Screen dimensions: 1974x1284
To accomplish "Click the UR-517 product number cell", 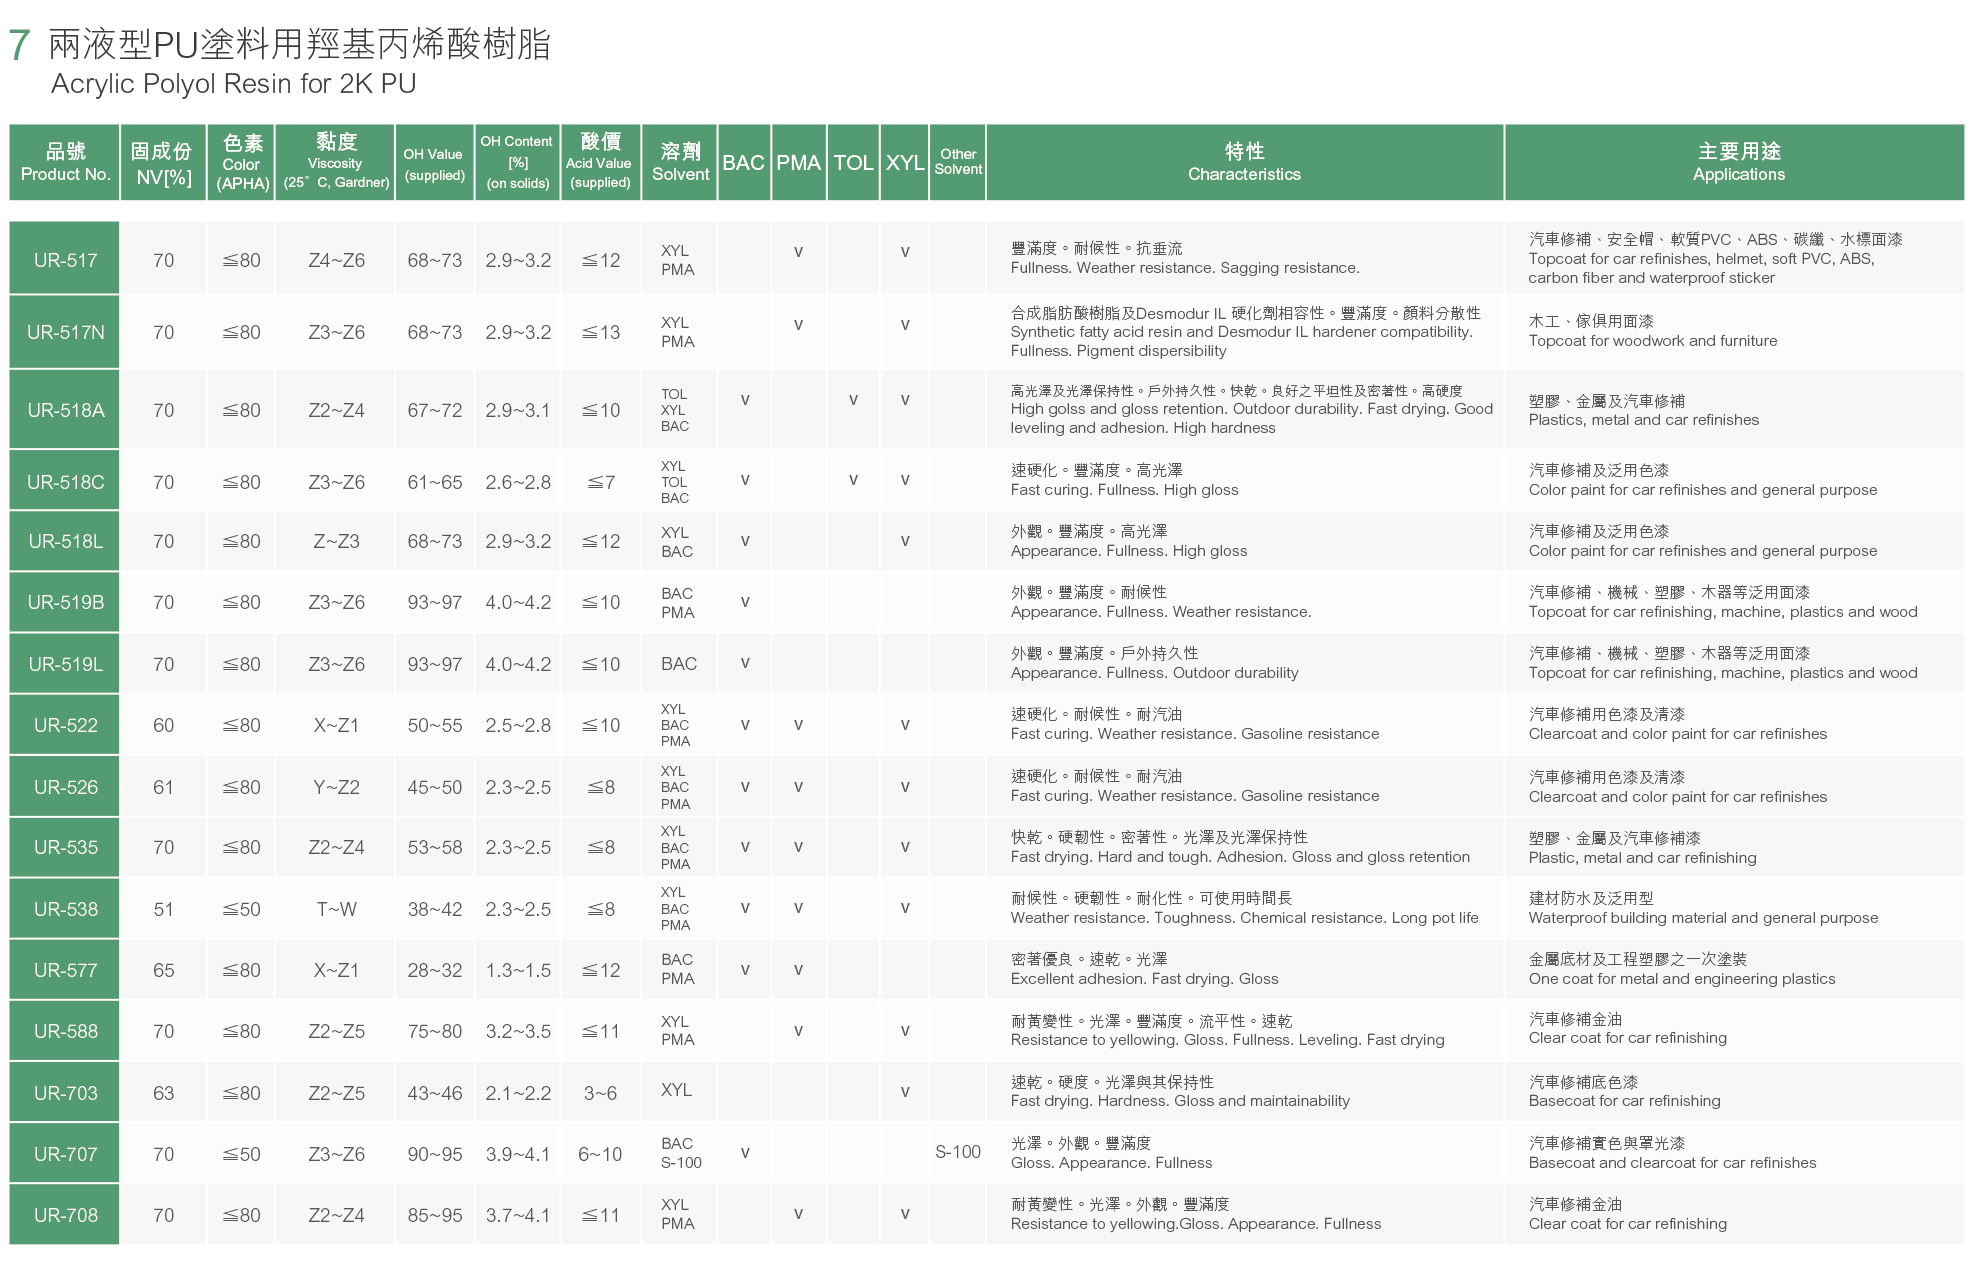I will click(65, 260).
